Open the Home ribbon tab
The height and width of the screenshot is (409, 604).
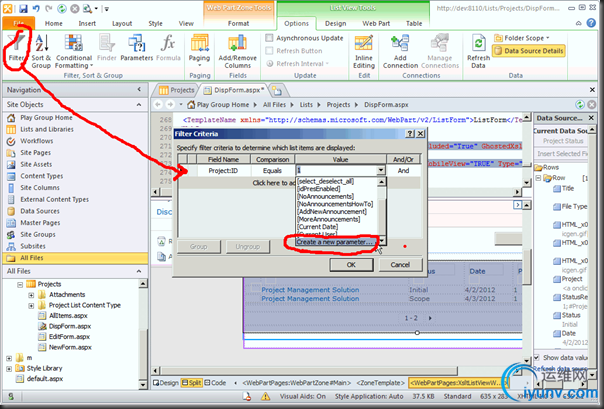pyautogui.click(x=54, y=23)
